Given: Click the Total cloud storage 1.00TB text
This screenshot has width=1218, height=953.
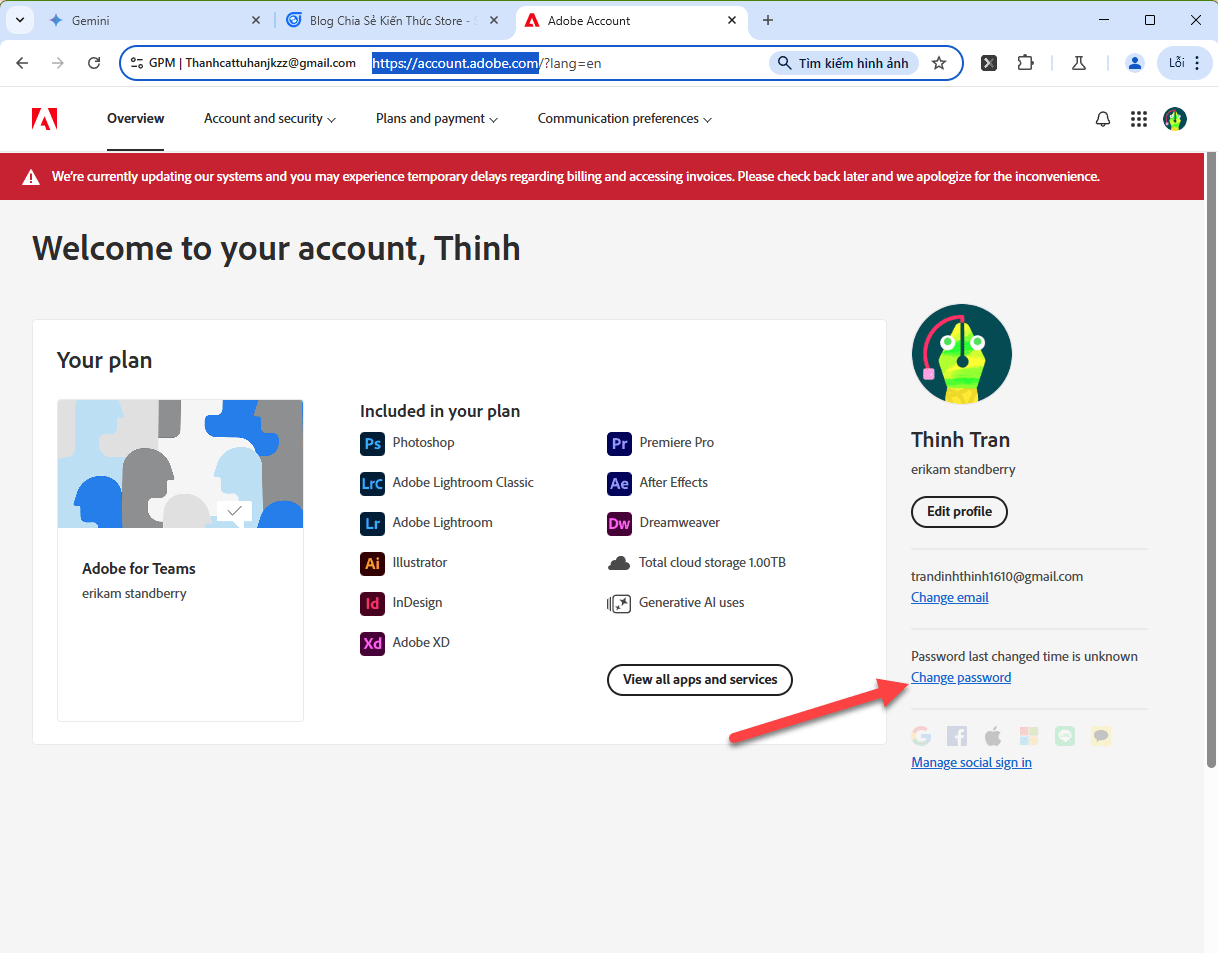Looking at the screenshot, I should [x=713, y=563].
